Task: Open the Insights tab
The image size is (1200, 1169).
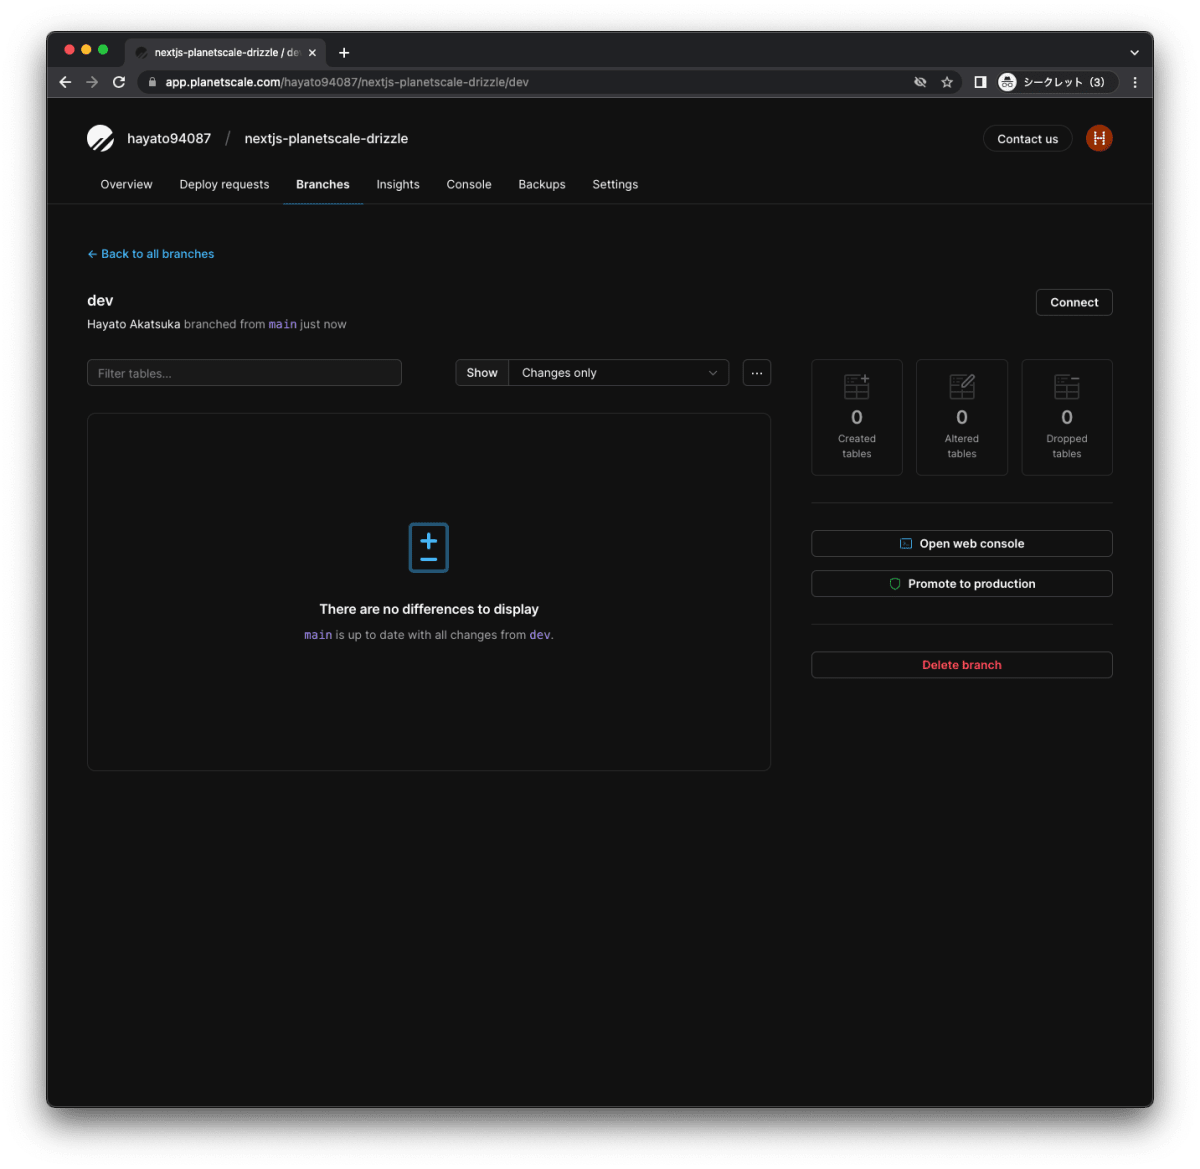Action: 398,184
